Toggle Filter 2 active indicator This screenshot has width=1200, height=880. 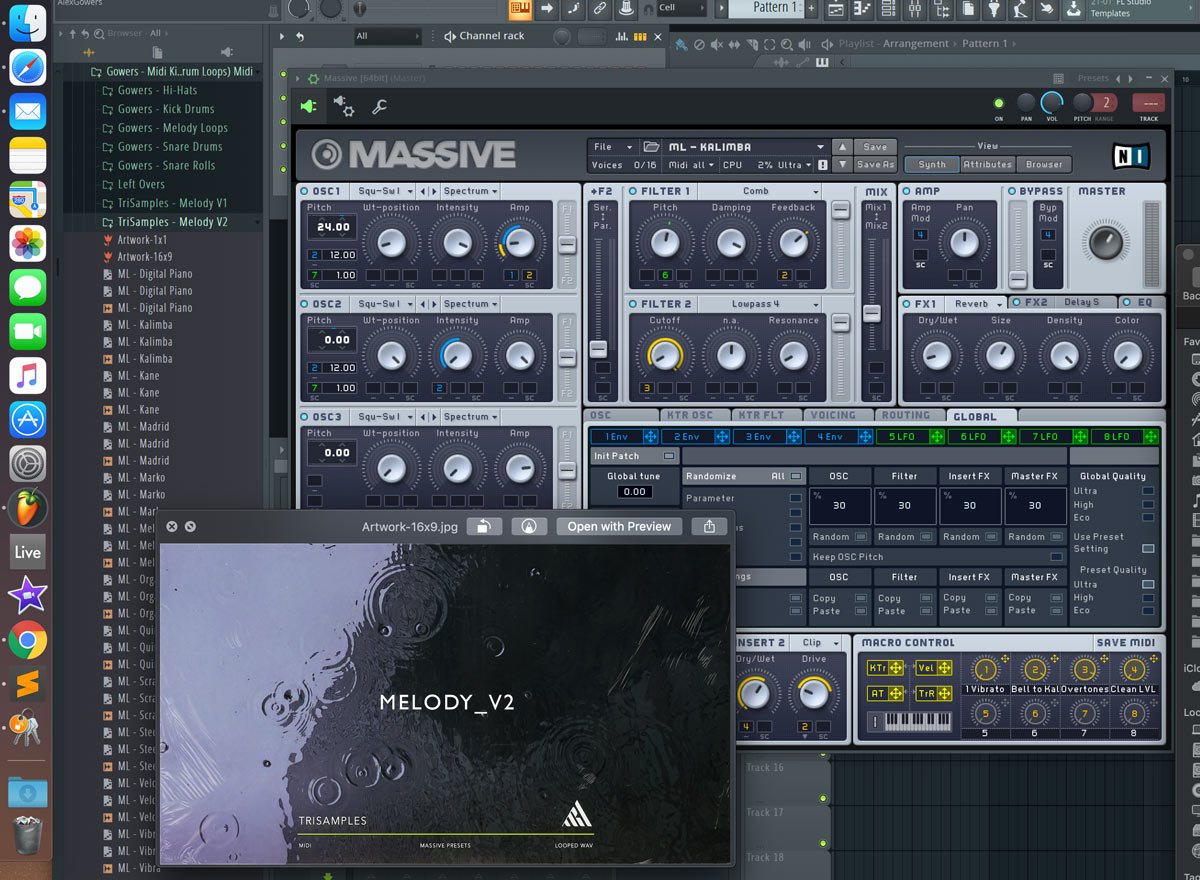pos(633,304)
